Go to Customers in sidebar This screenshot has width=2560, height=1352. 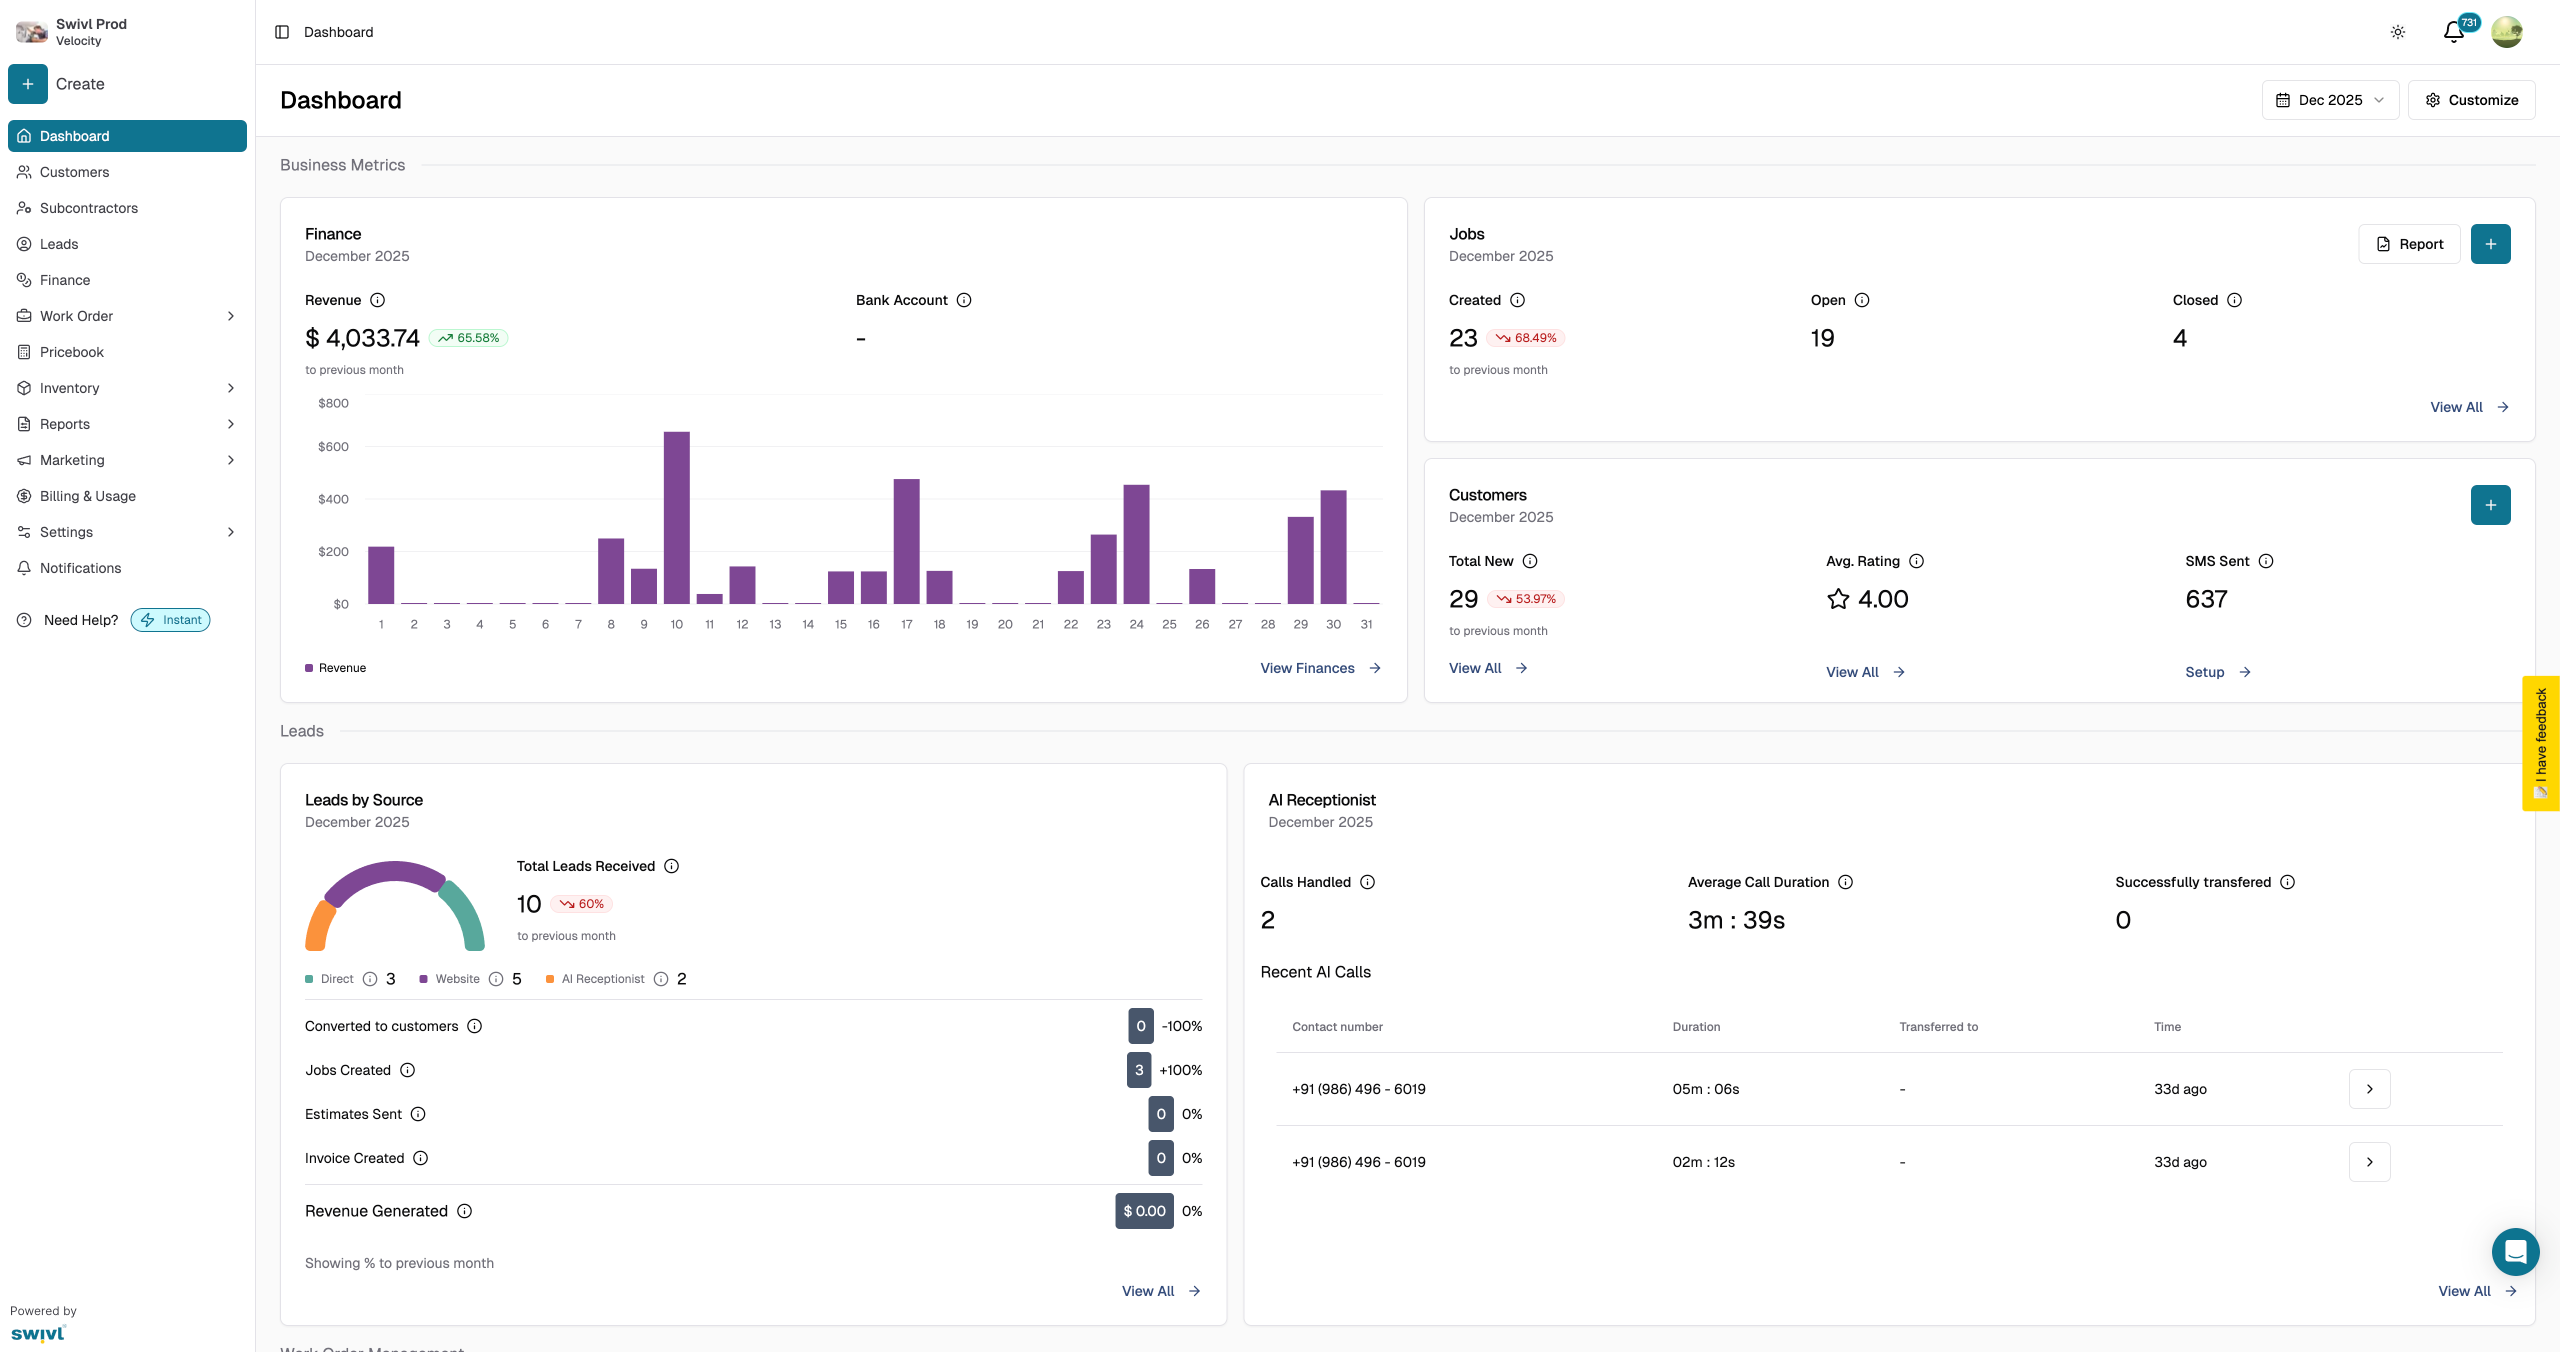coord(74,172)
